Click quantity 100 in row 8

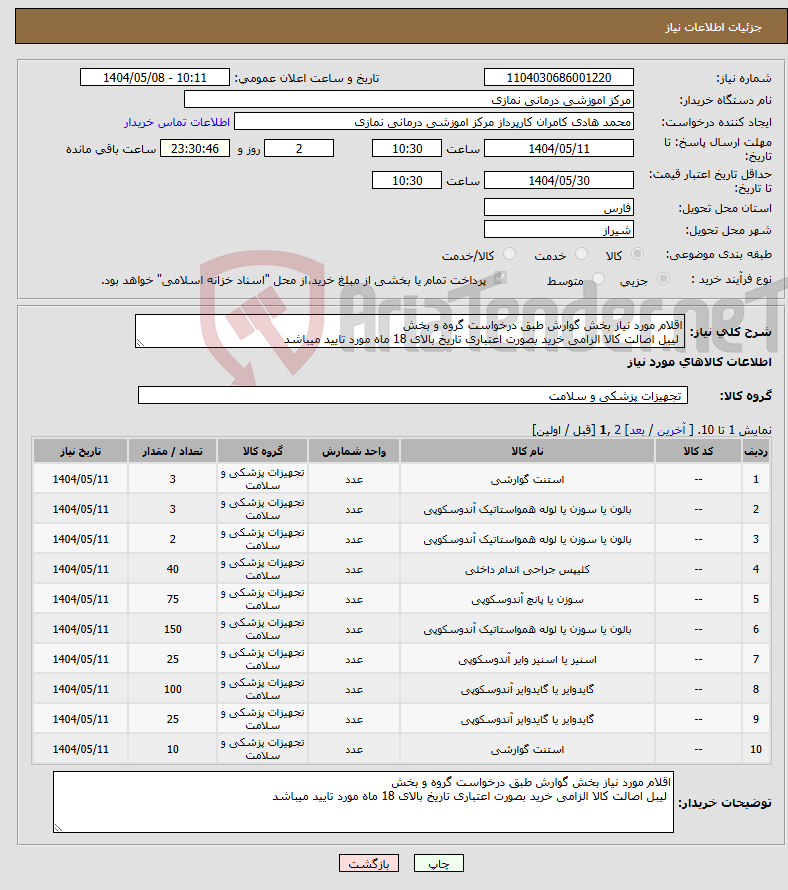(173, 690)
